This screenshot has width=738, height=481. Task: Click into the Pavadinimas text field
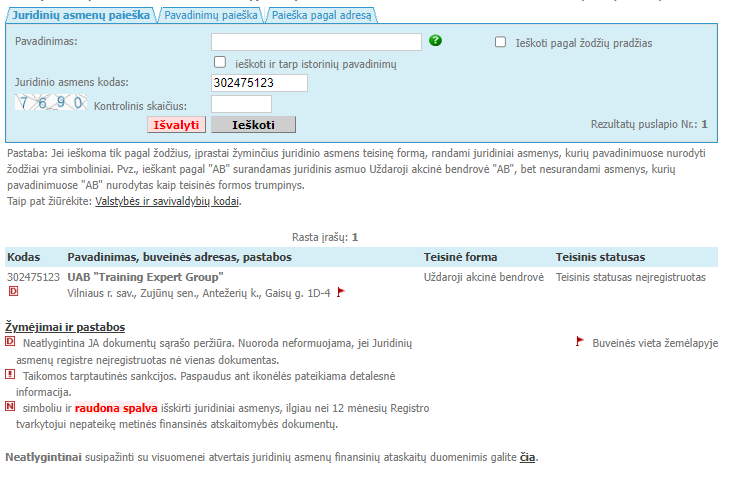pos(316,42)
